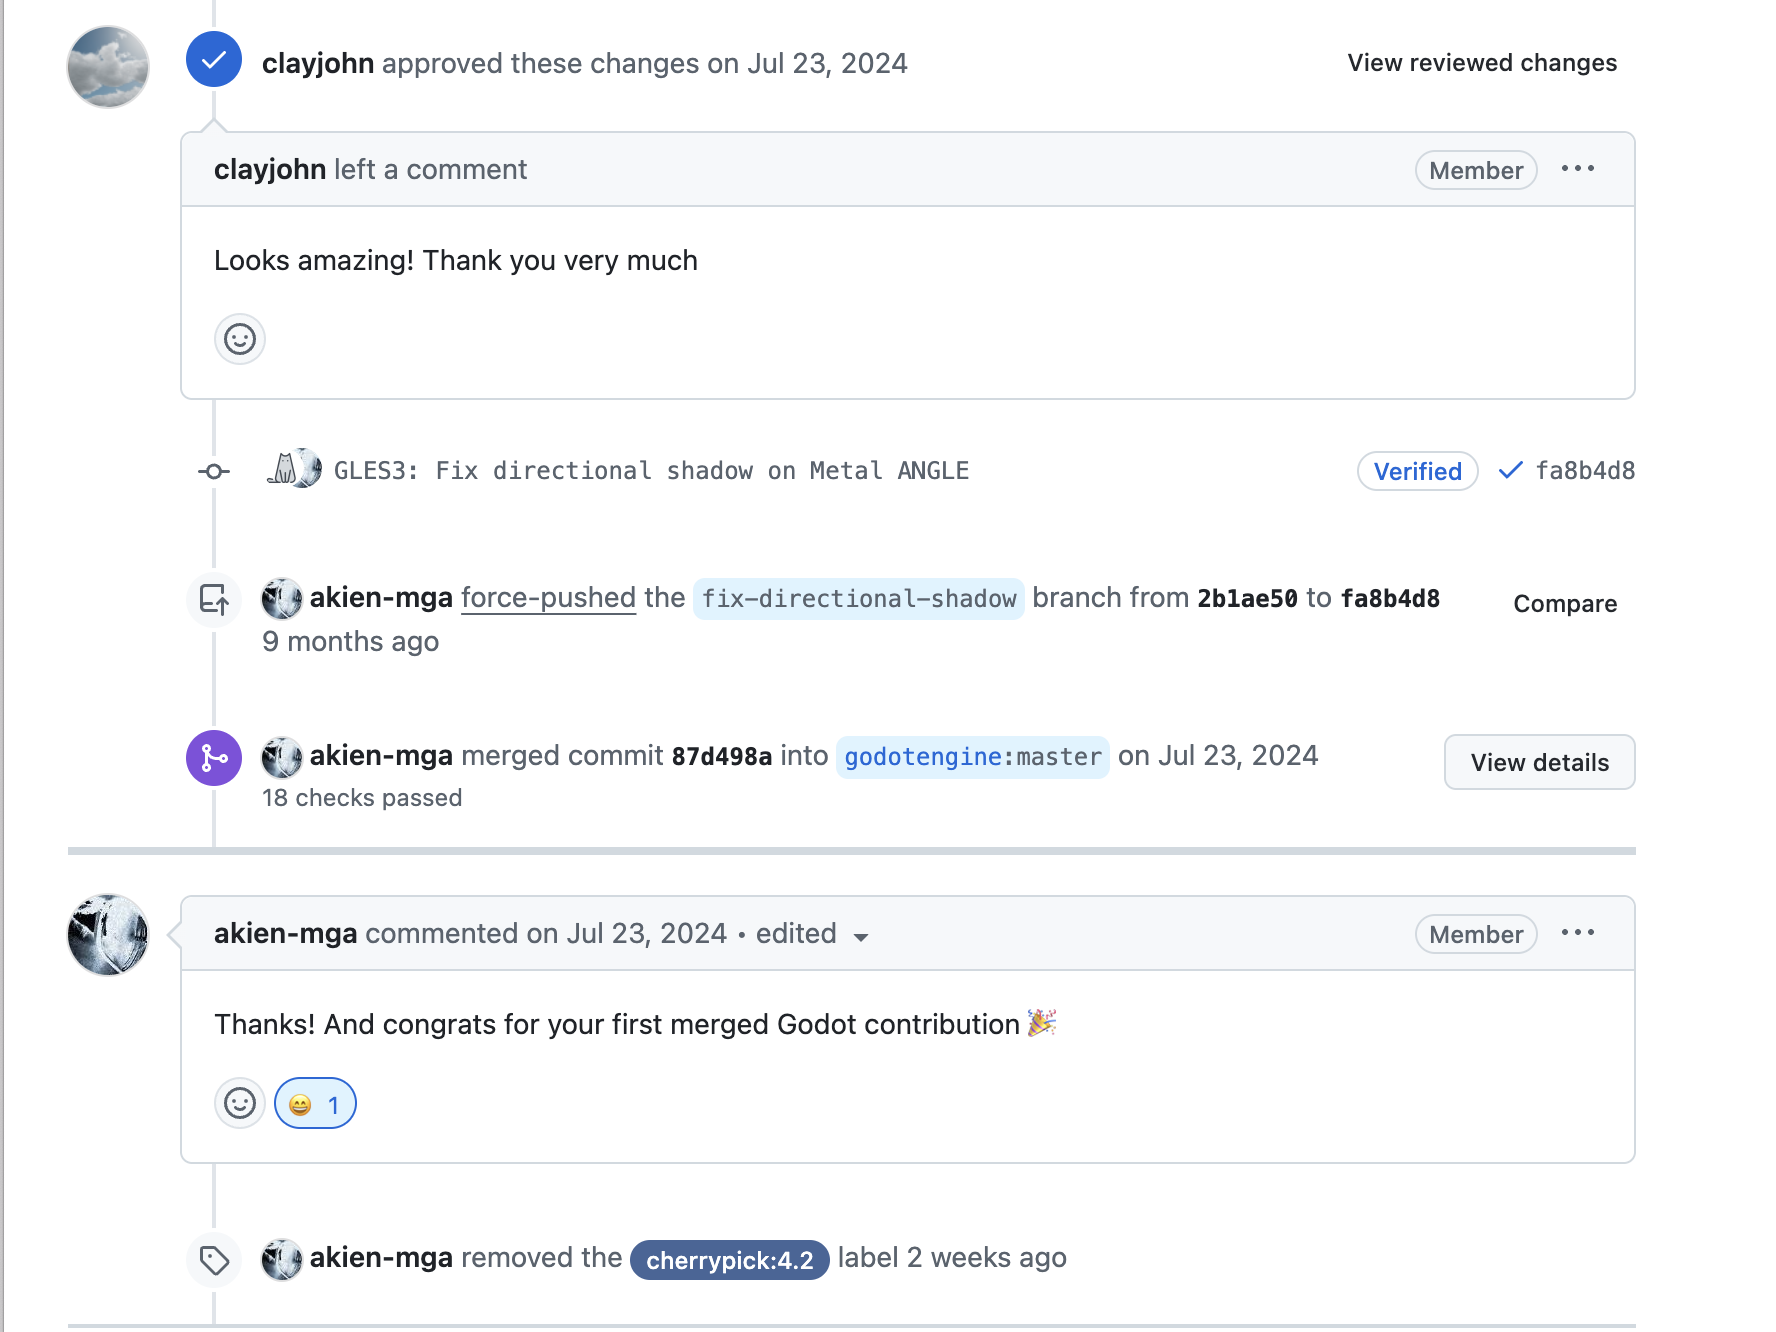Open commit hash fa8b4d8 link
Image resolution: width=1776 pixels, height=1332 pixels.
(x=1585, y=471)
